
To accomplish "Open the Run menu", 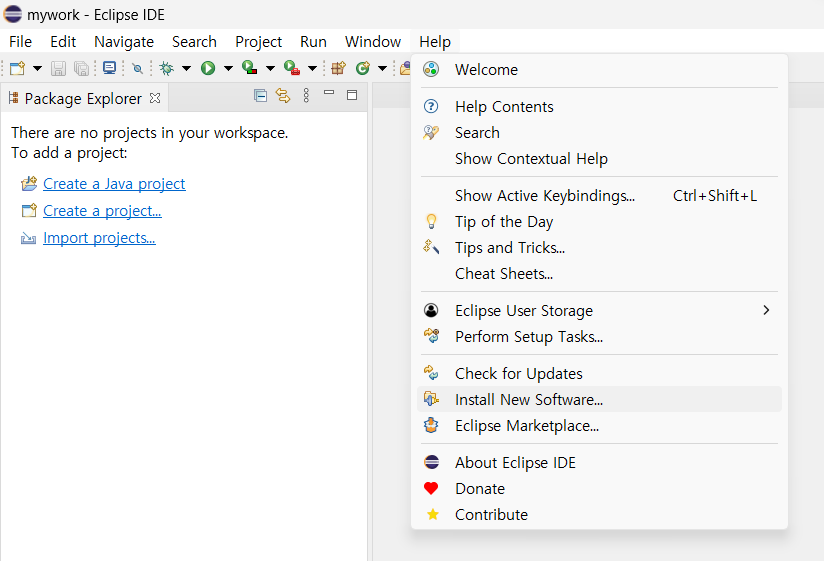I will [313, 41].
